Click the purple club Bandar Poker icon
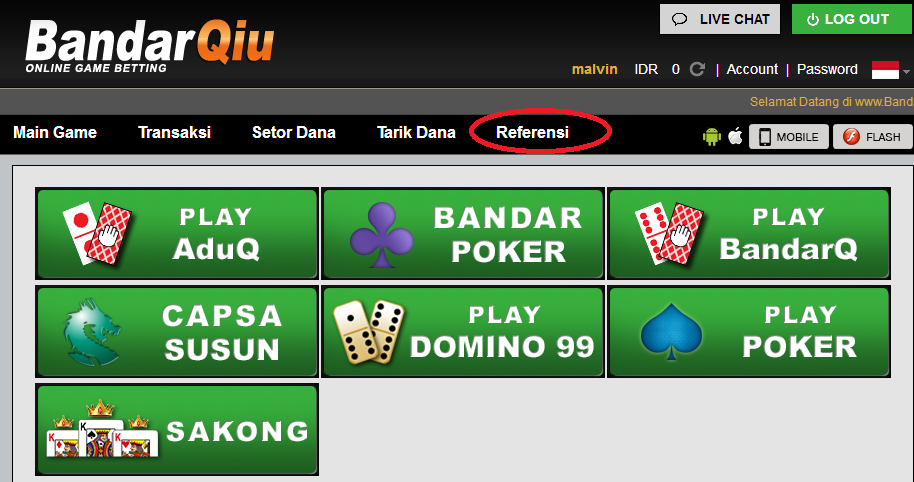The width and height of the screenshot is (914, 482). coord(382,234)
